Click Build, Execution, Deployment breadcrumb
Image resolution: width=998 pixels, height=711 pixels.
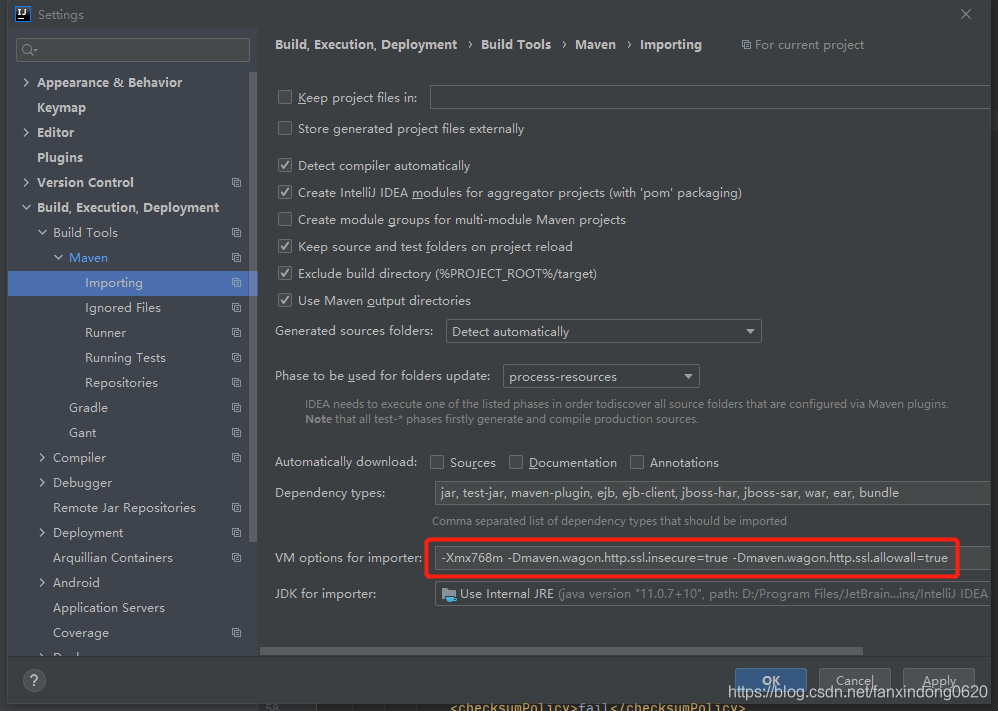tap(366, 45)
